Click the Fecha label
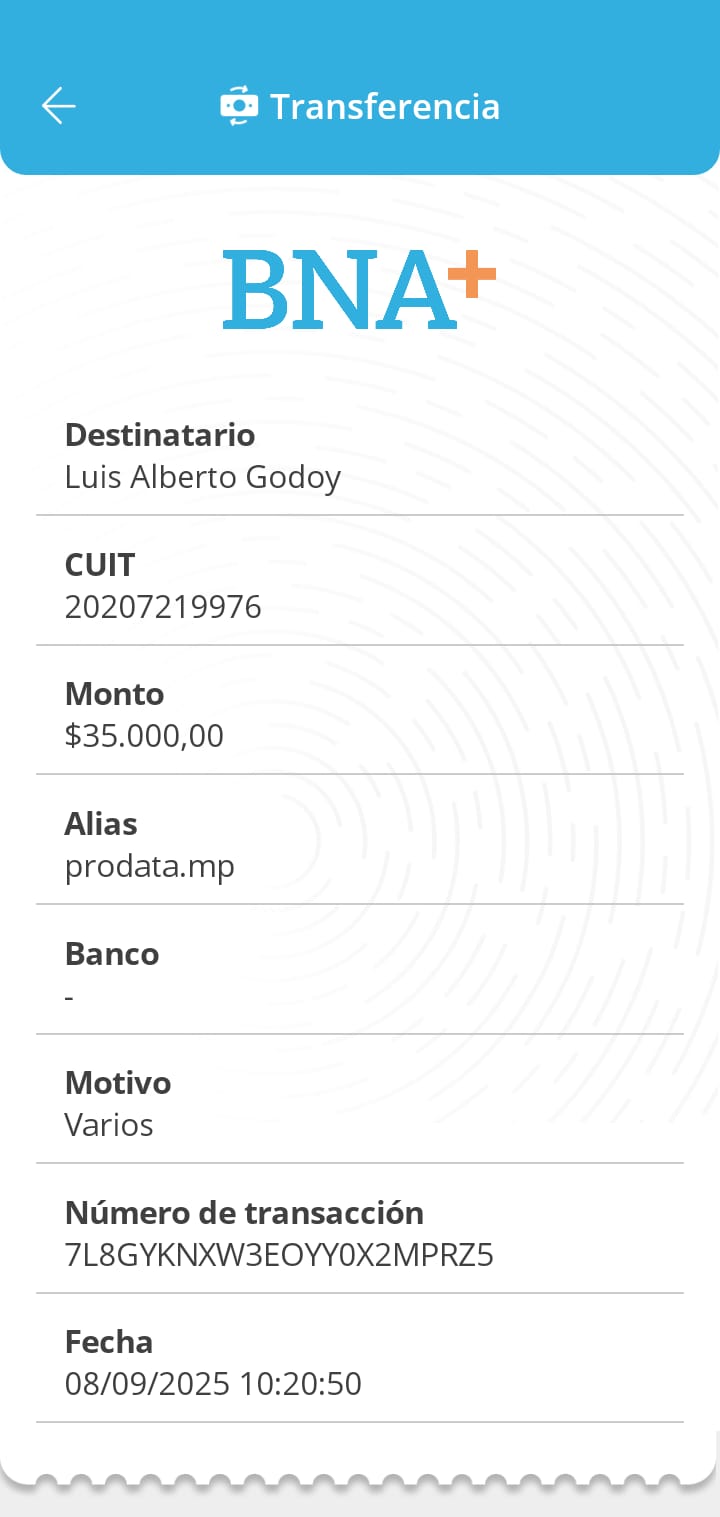Viewport: 720px width, 1517px height. (109, 1342)
